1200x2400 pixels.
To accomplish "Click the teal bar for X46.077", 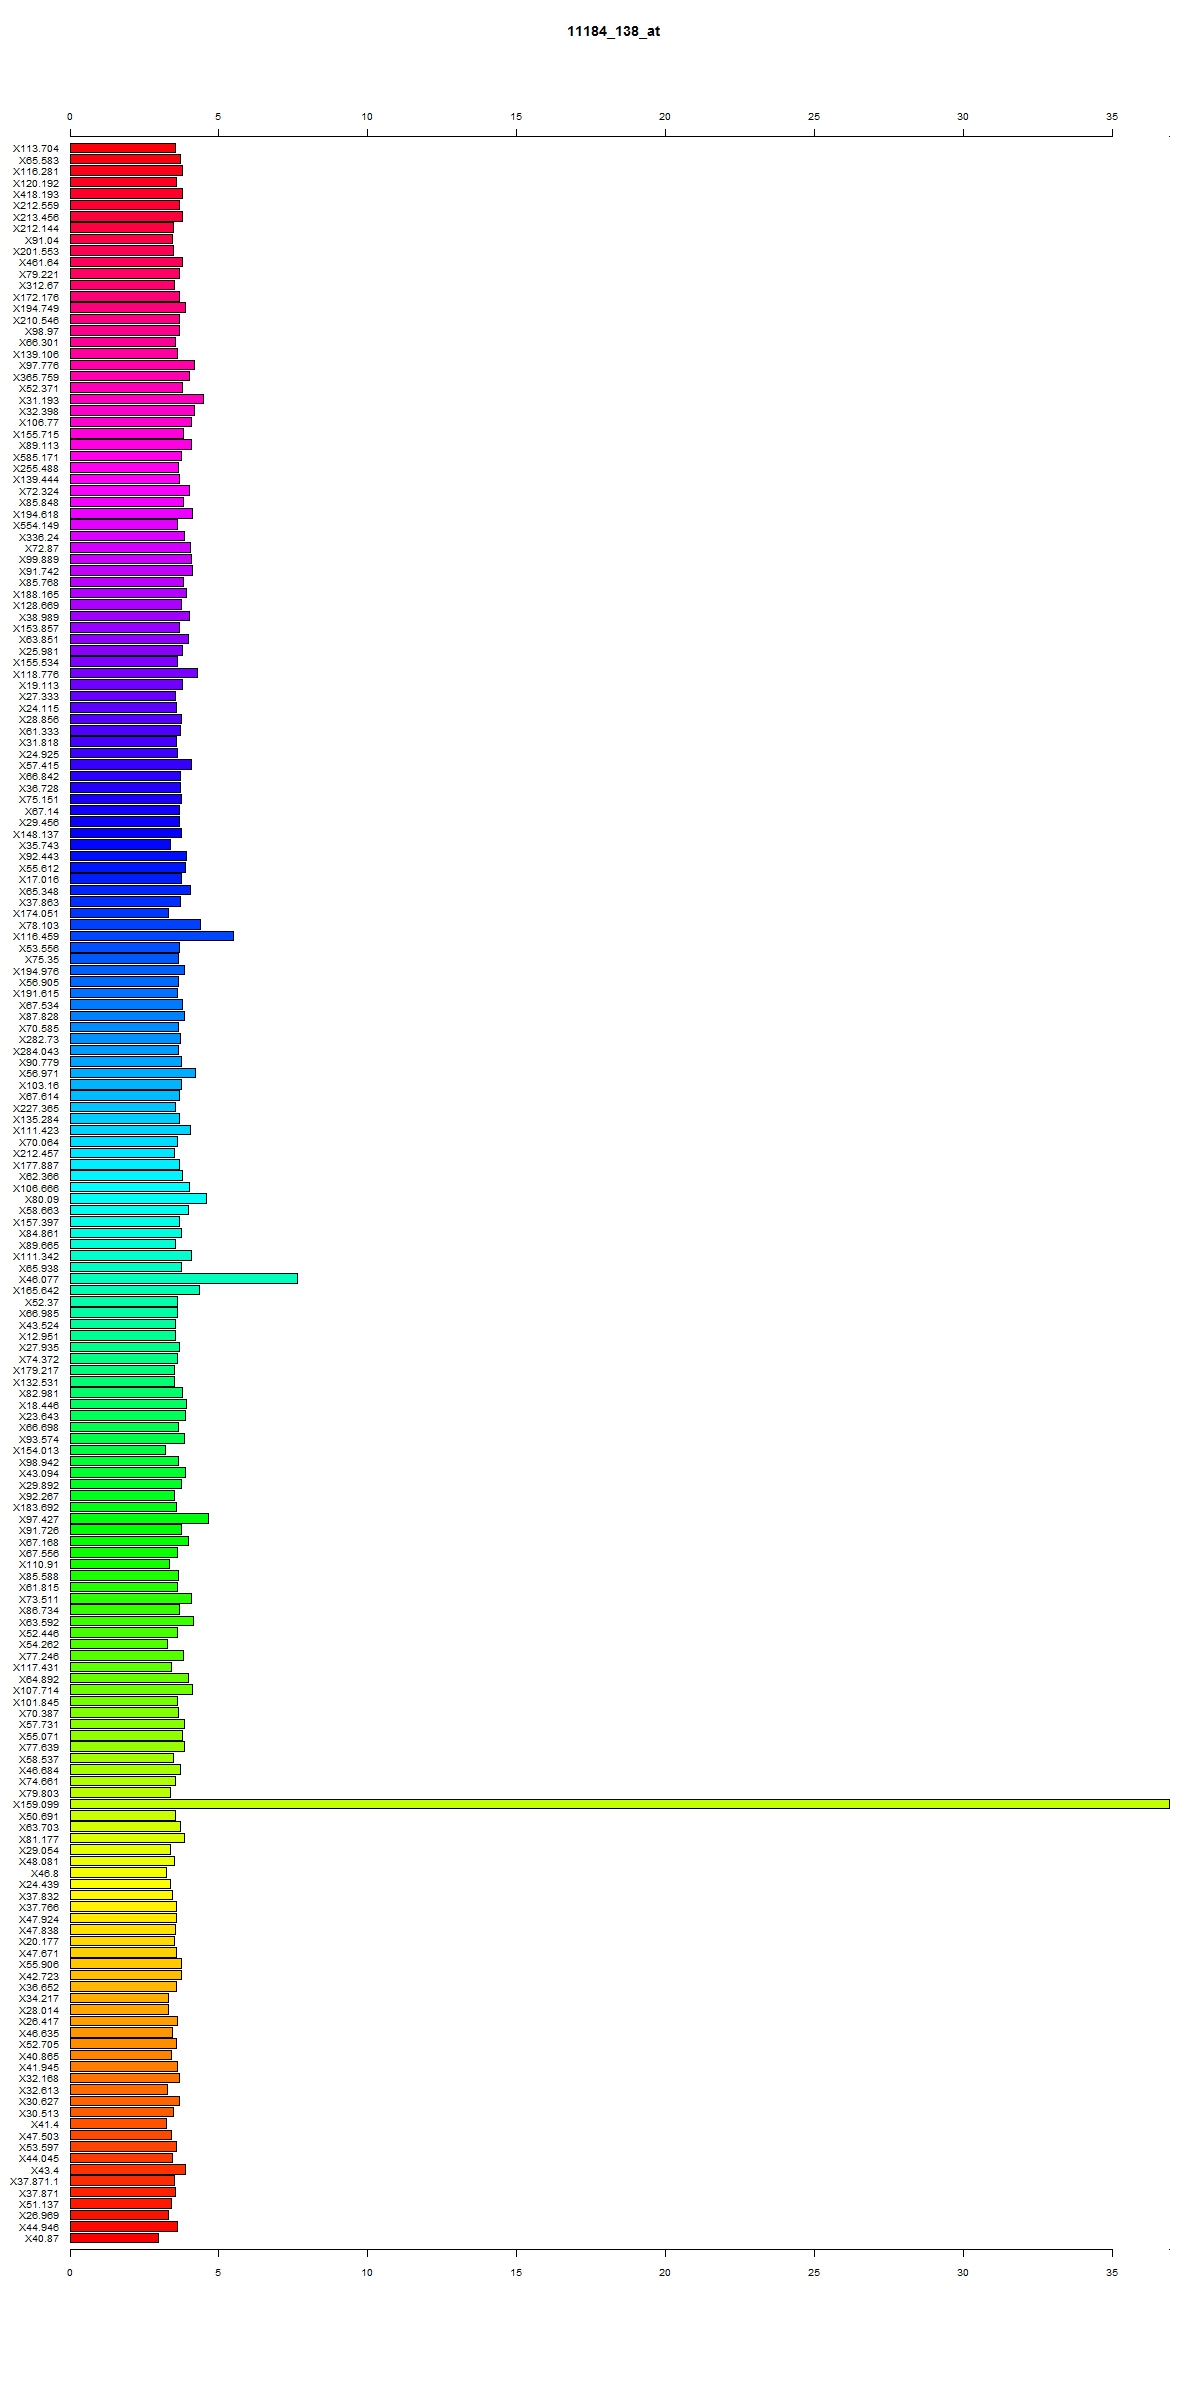I will (184, 1278).
